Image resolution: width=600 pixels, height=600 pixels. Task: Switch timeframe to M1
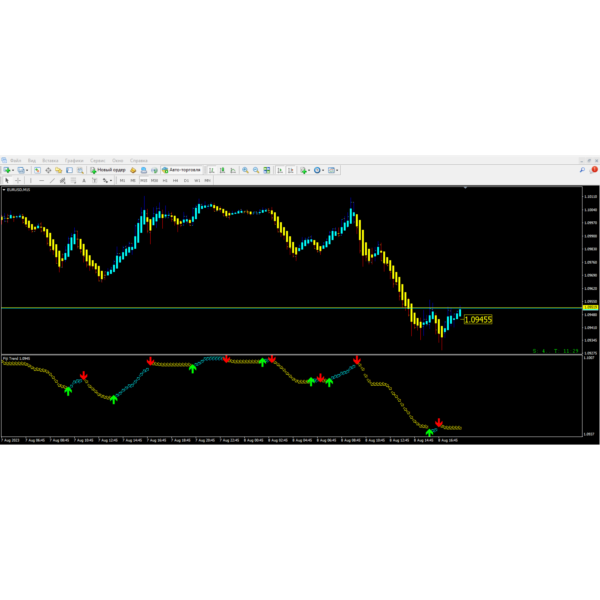(122, 181)
